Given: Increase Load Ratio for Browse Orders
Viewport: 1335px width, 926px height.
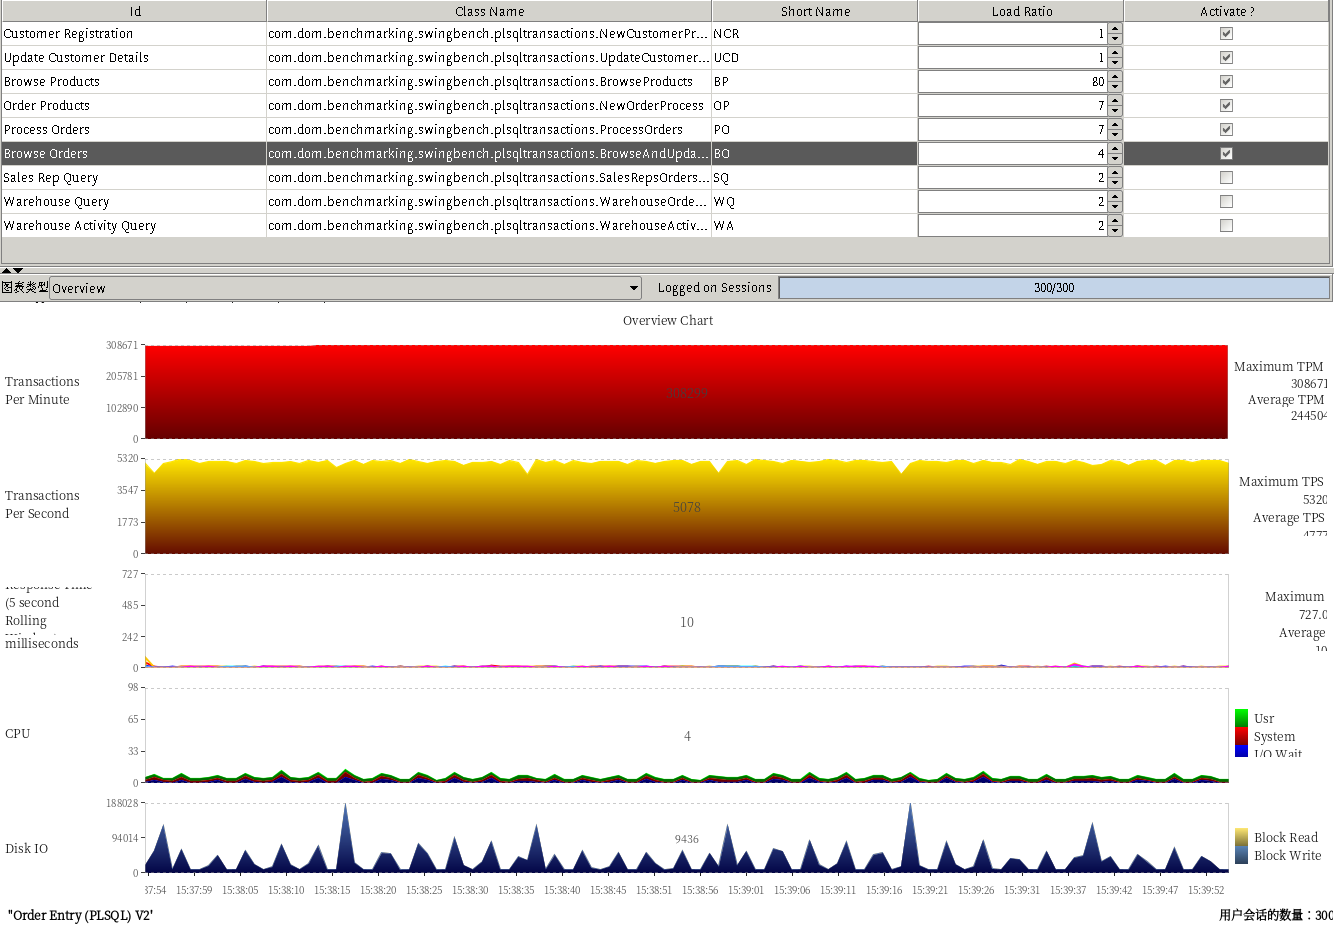Looking at the screenshot, I should tap(1115, 148).
